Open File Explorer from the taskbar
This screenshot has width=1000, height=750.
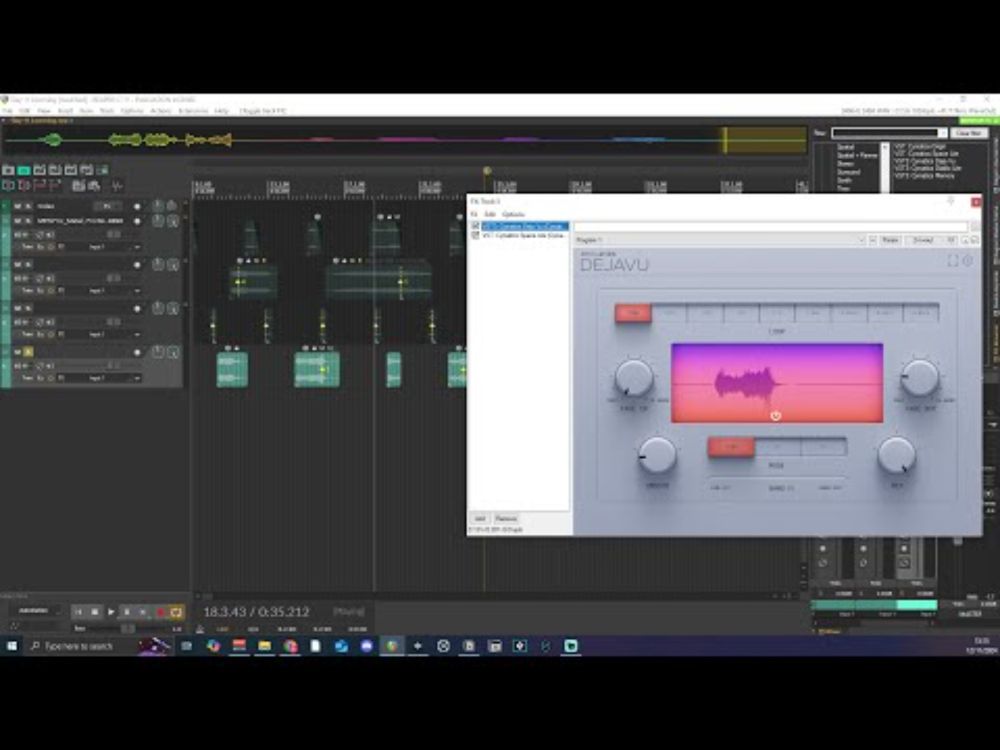point(264,646)
